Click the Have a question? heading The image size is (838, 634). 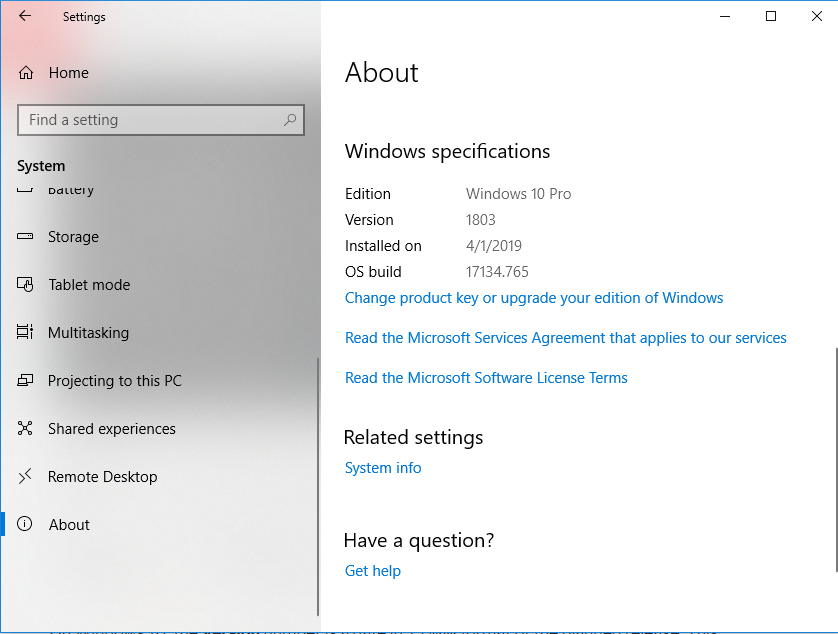[419, 540]
